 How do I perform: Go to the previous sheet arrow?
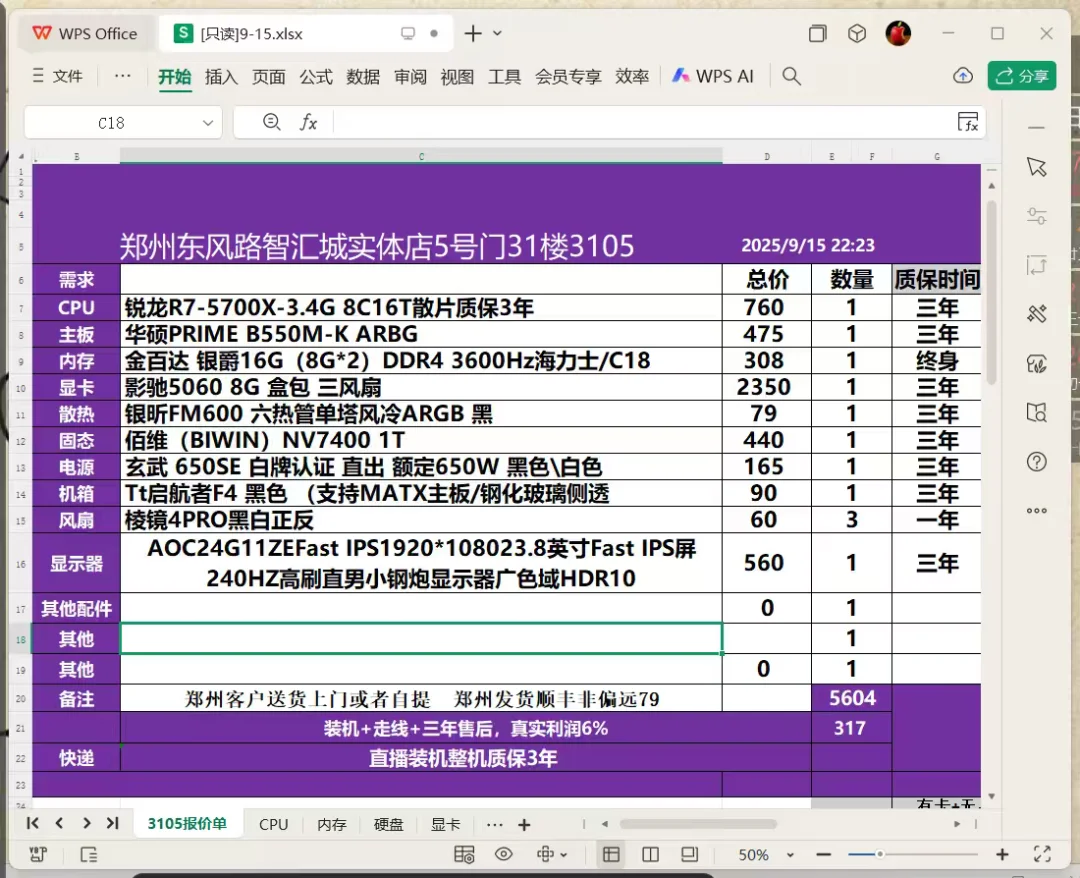59,823
